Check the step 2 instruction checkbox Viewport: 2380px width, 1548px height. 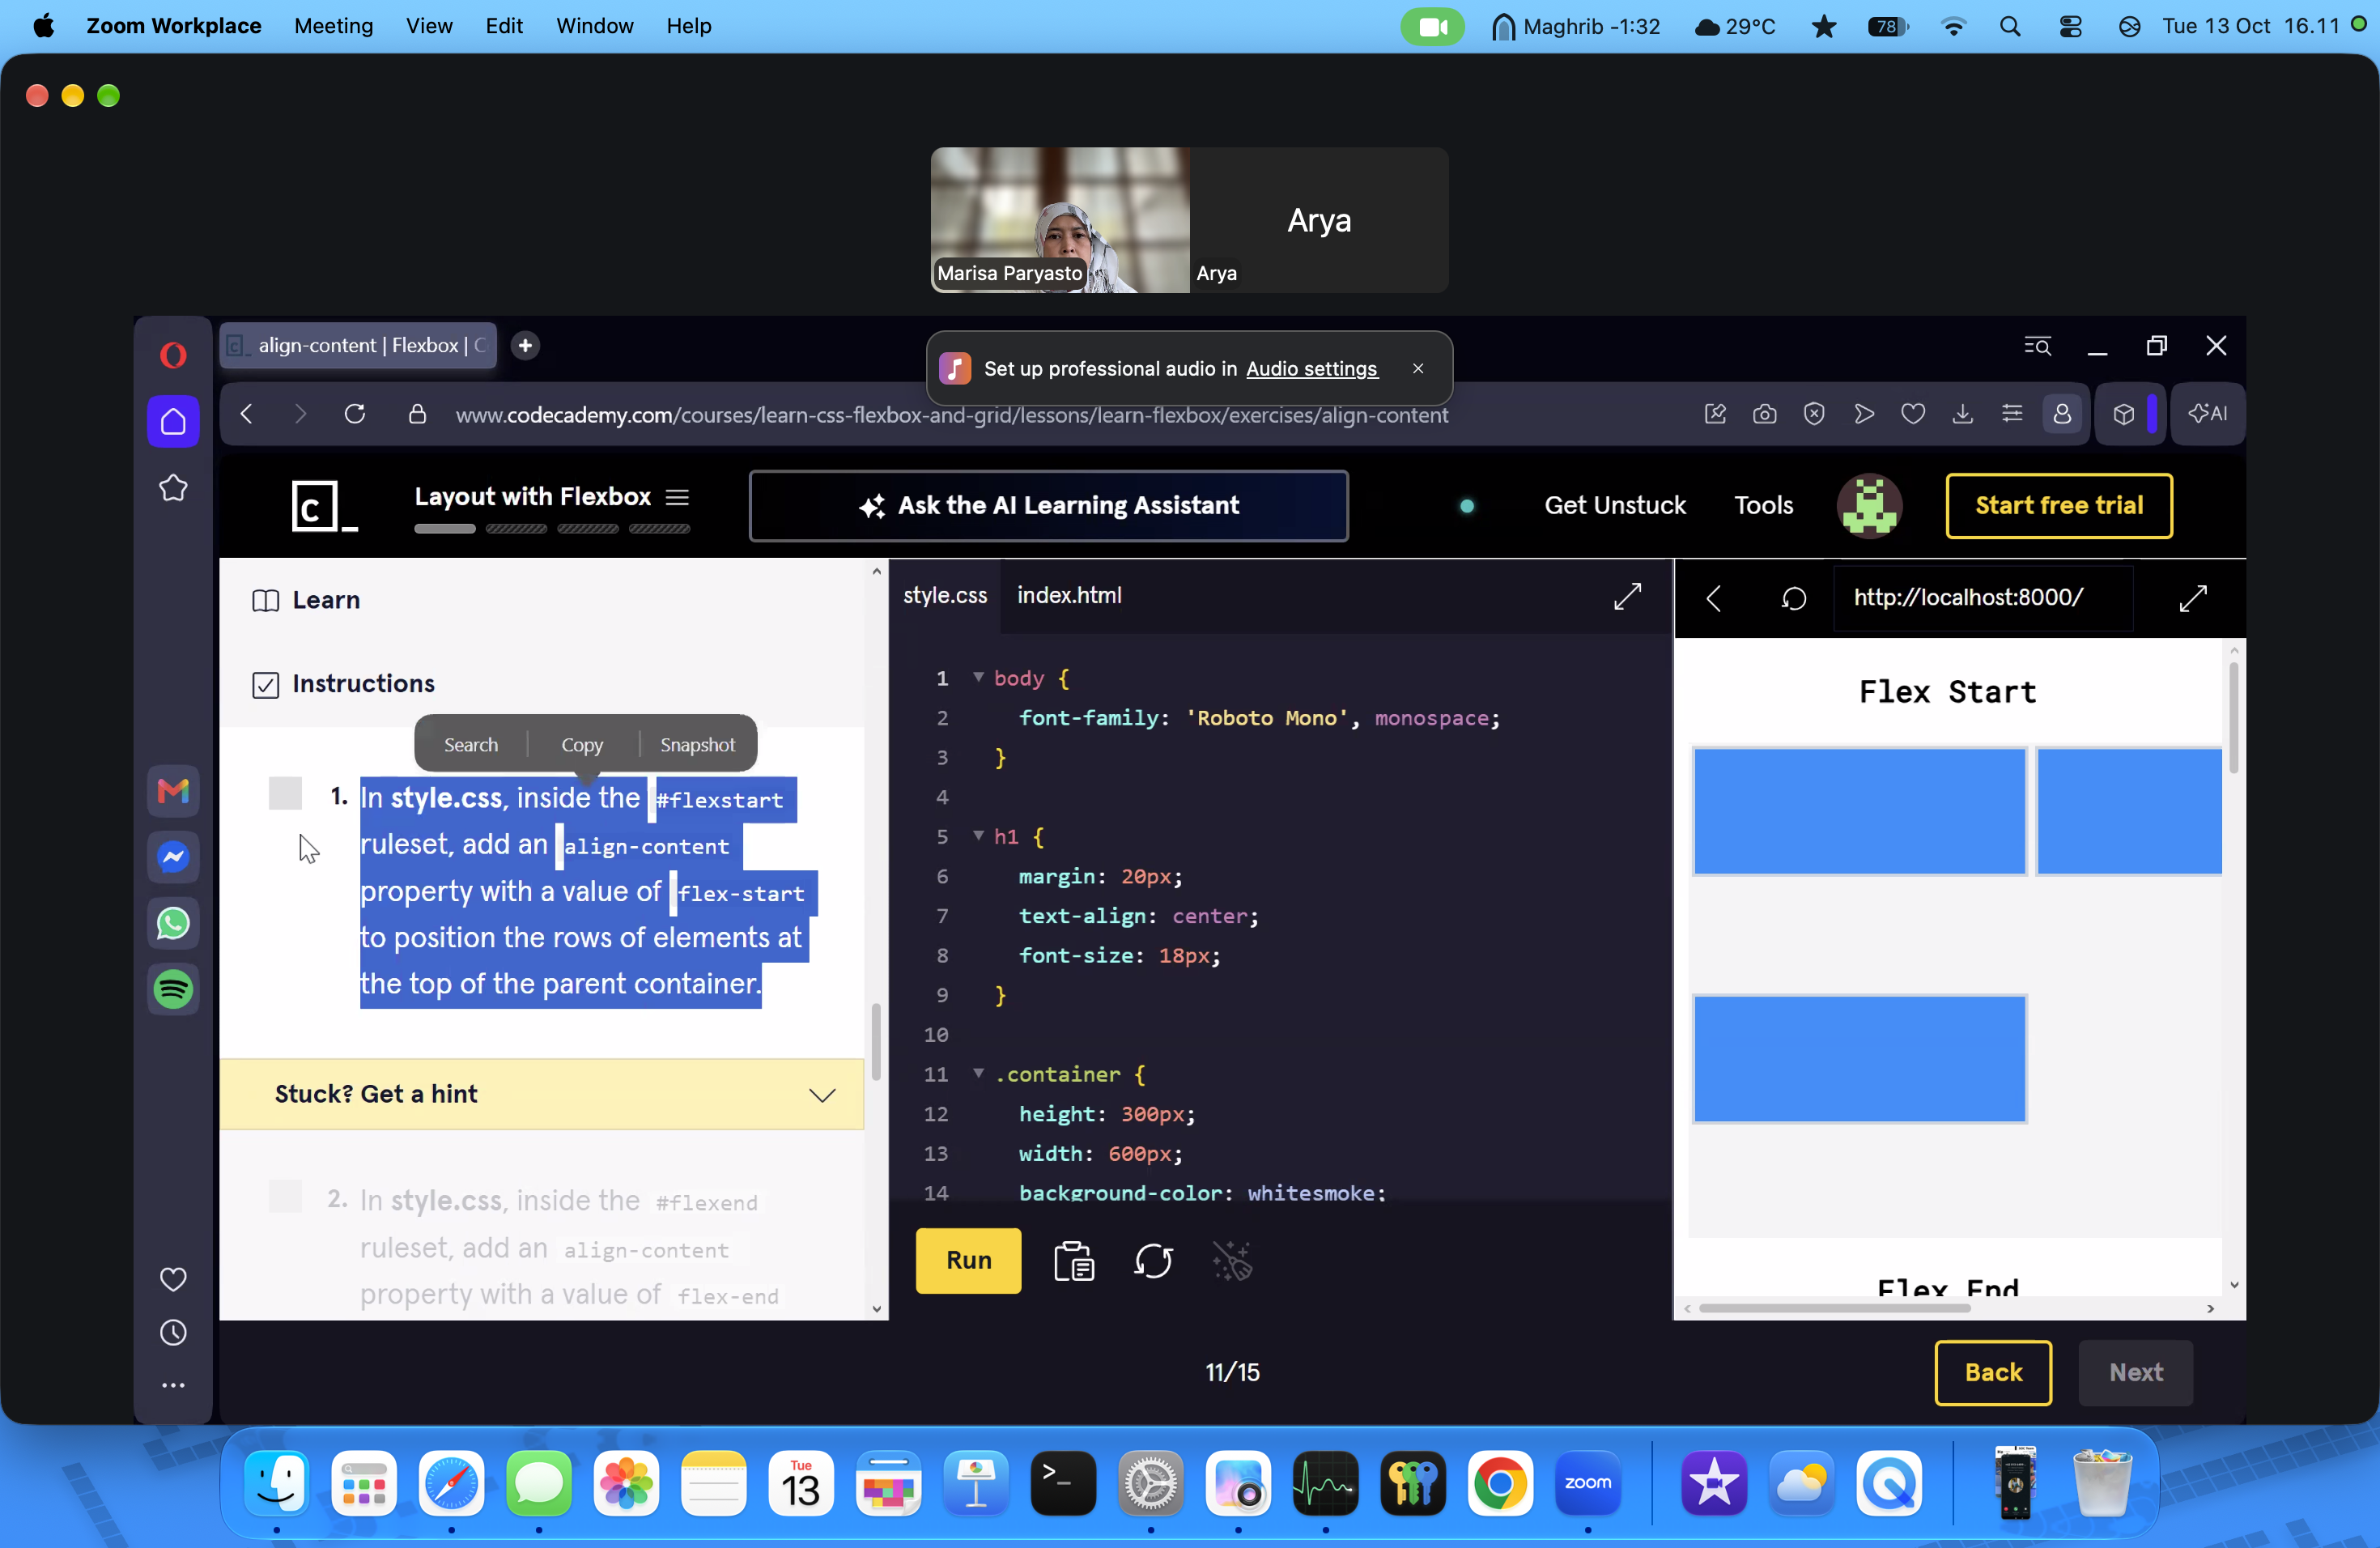[285, 1196]
